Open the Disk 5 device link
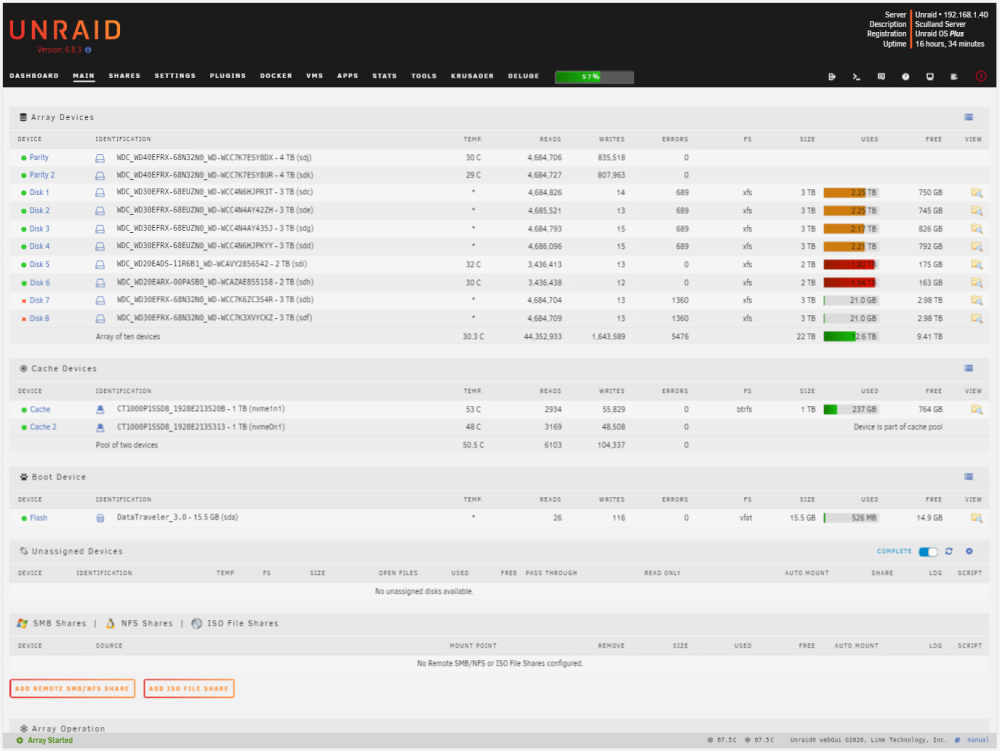The height and width of the screenshot is (751, 1000). [x=39, y=265]
